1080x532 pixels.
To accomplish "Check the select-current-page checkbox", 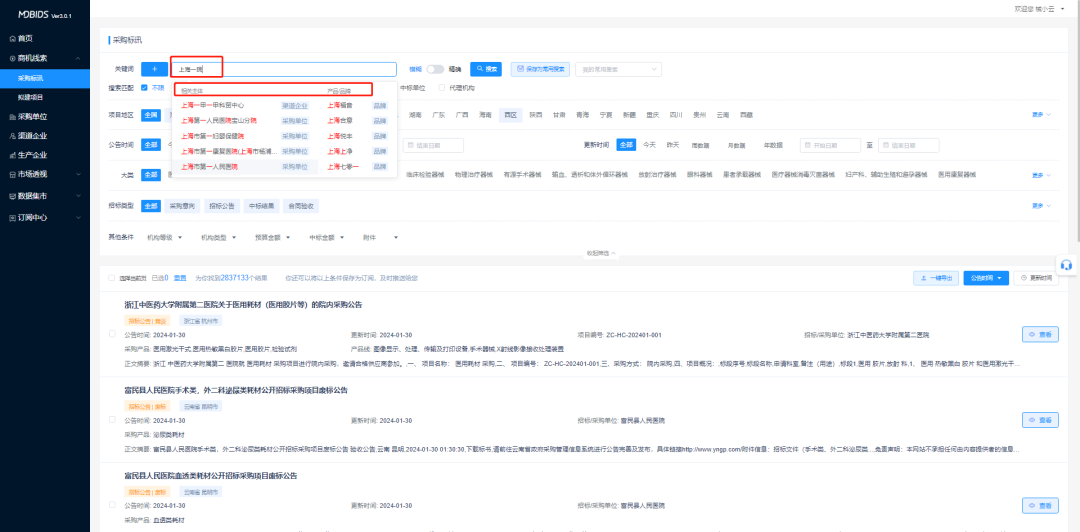I will point(112,278).
